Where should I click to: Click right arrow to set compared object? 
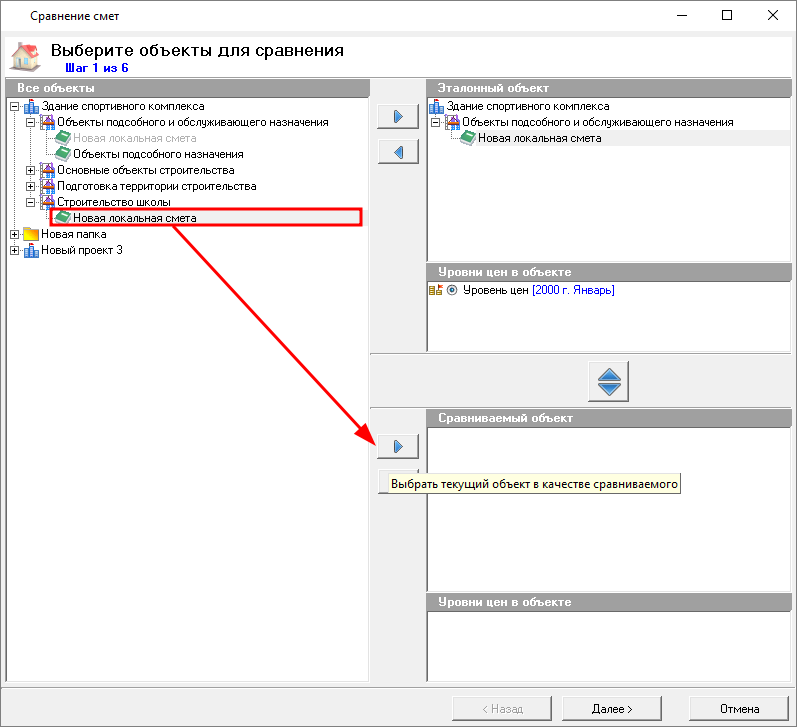pyautogui.click(x=397, y=446)
